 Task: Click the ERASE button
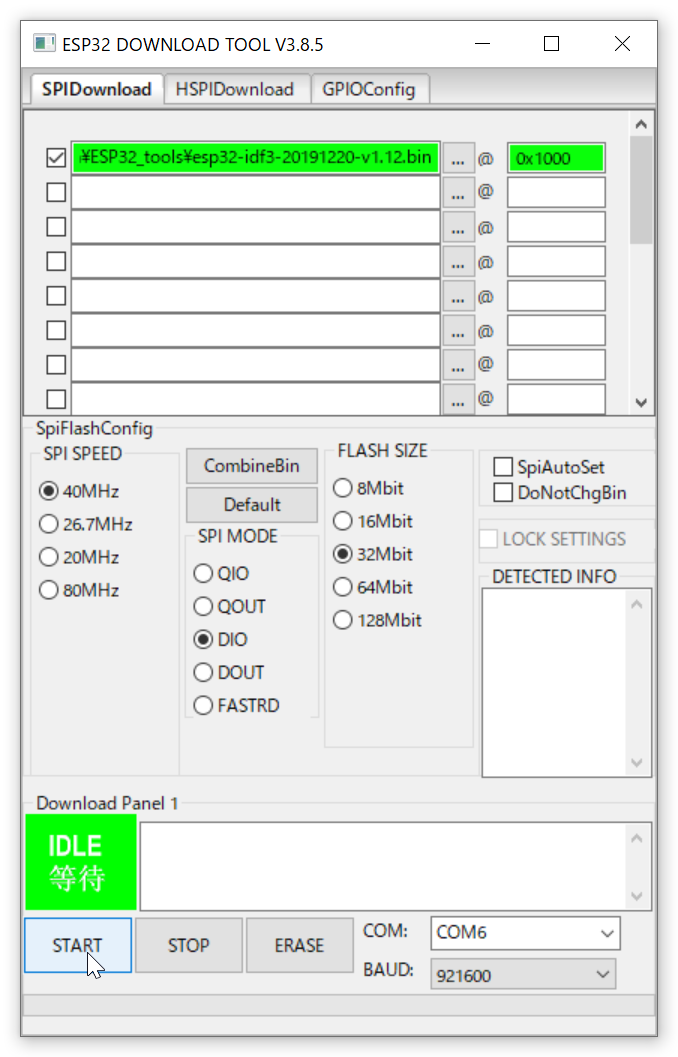pyautogui.click(x=299, y=945)
